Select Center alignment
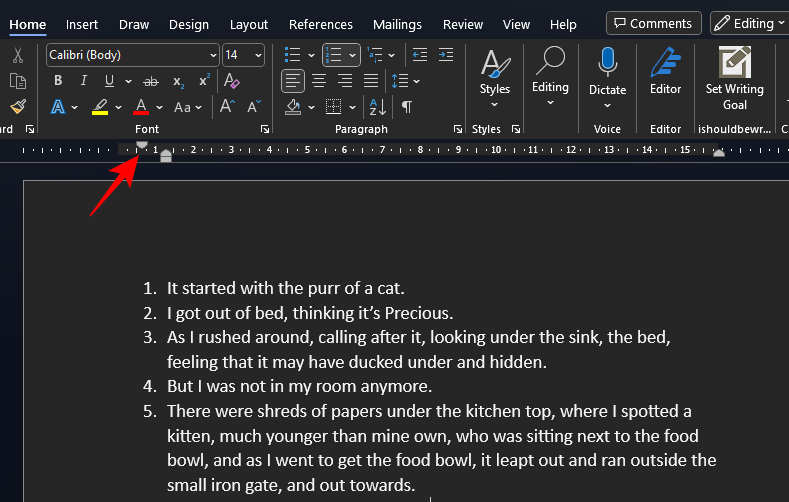789x502 pixels. [319, 80]
